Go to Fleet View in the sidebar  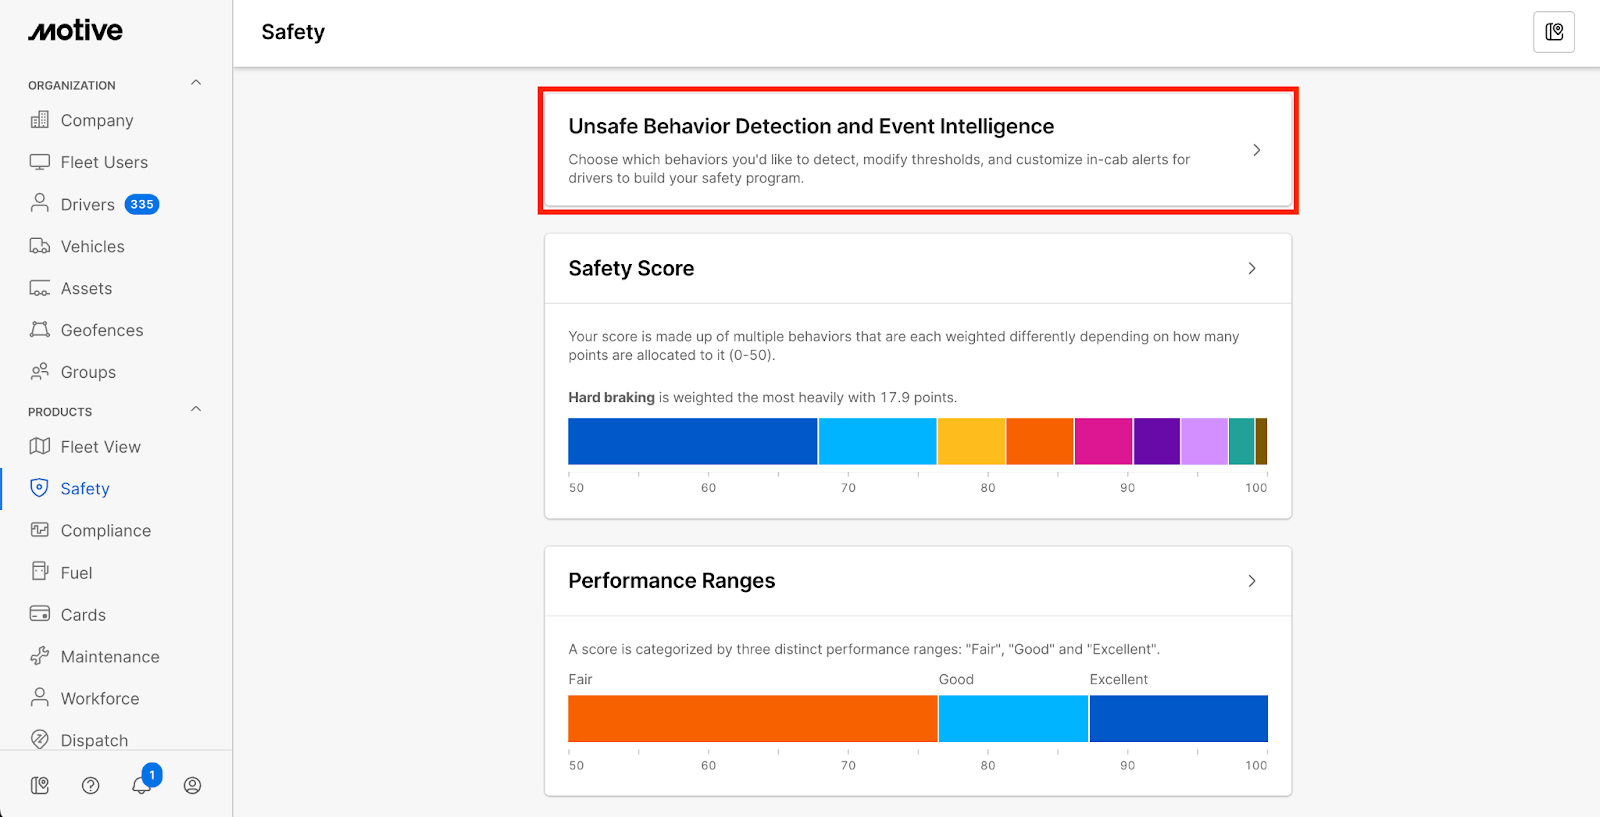coord(100,447)
